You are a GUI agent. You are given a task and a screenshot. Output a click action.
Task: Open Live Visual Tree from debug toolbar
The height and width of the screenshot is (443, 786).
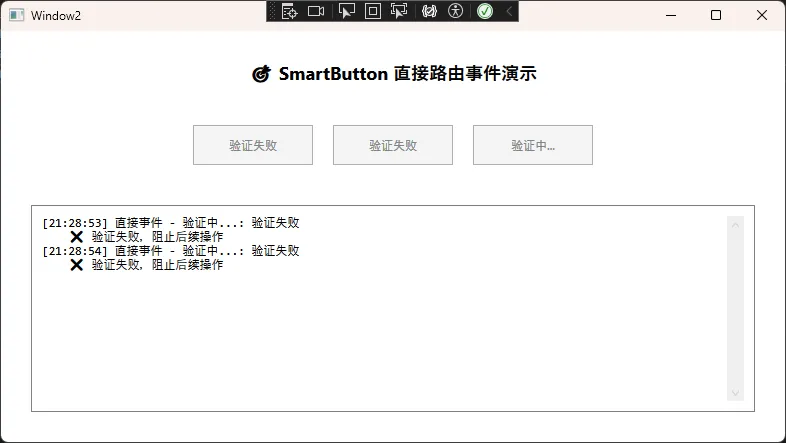290,11
